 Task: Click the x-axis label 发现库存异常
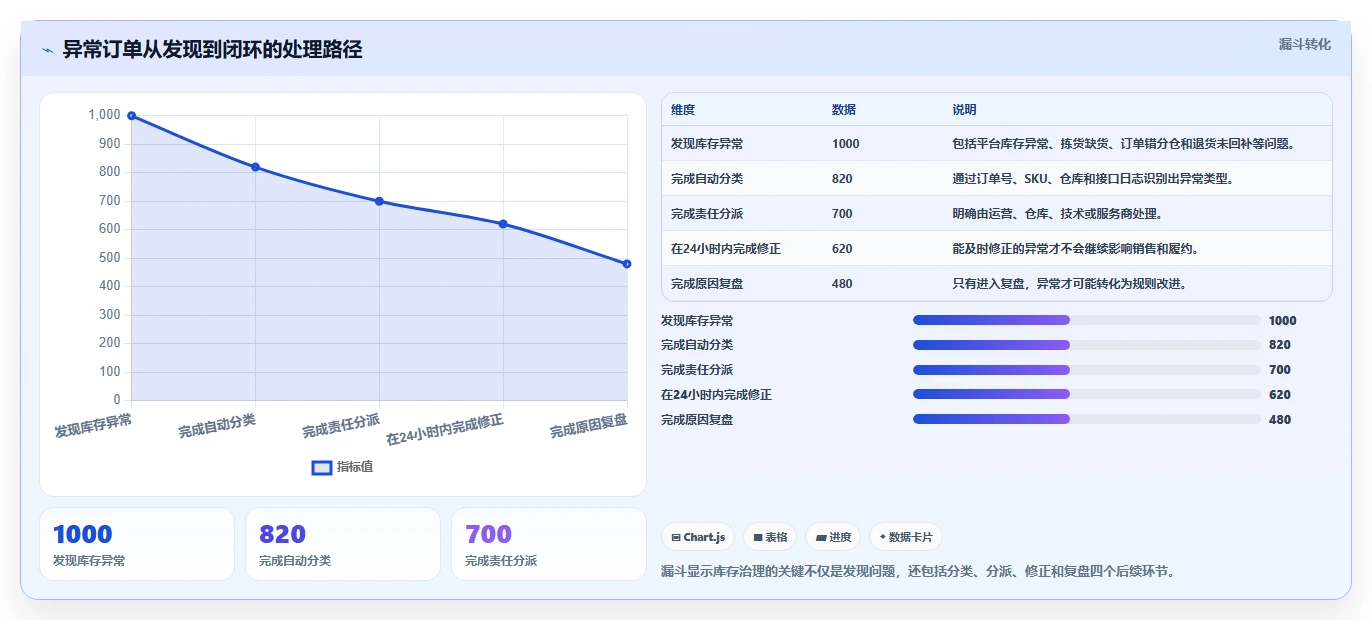point(93,426)
